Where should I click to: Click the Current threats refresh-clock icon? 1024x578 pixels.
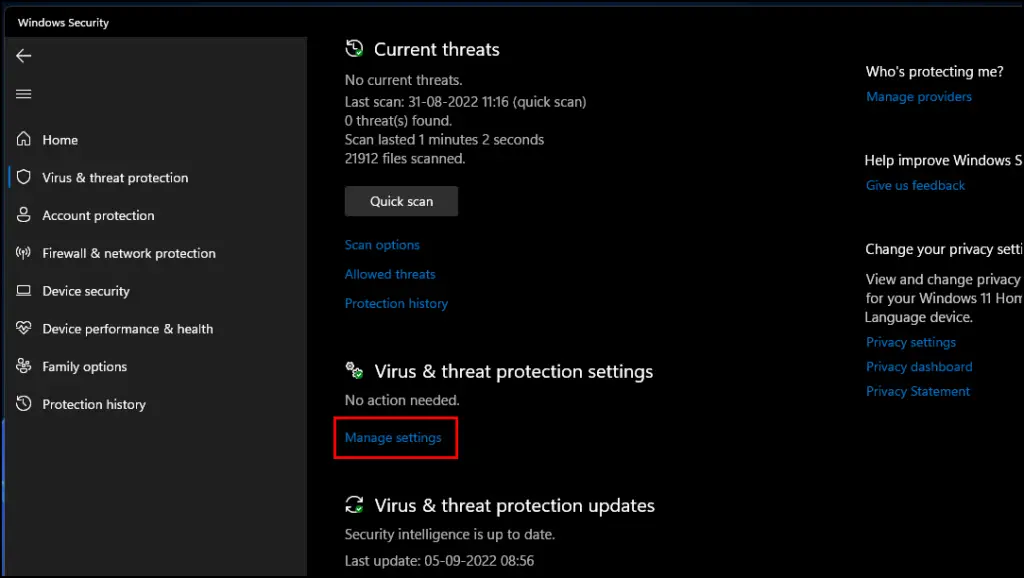(x=354, y=48)
